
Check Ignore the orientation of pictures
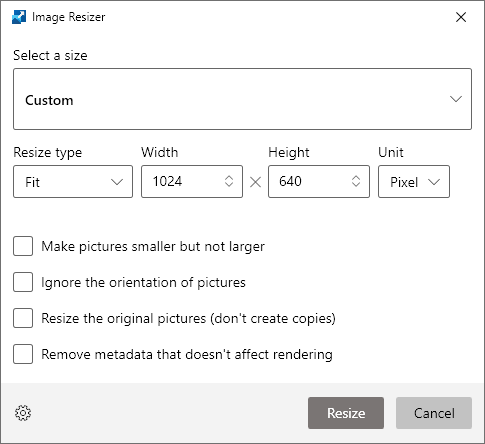[x=23, y=282]
